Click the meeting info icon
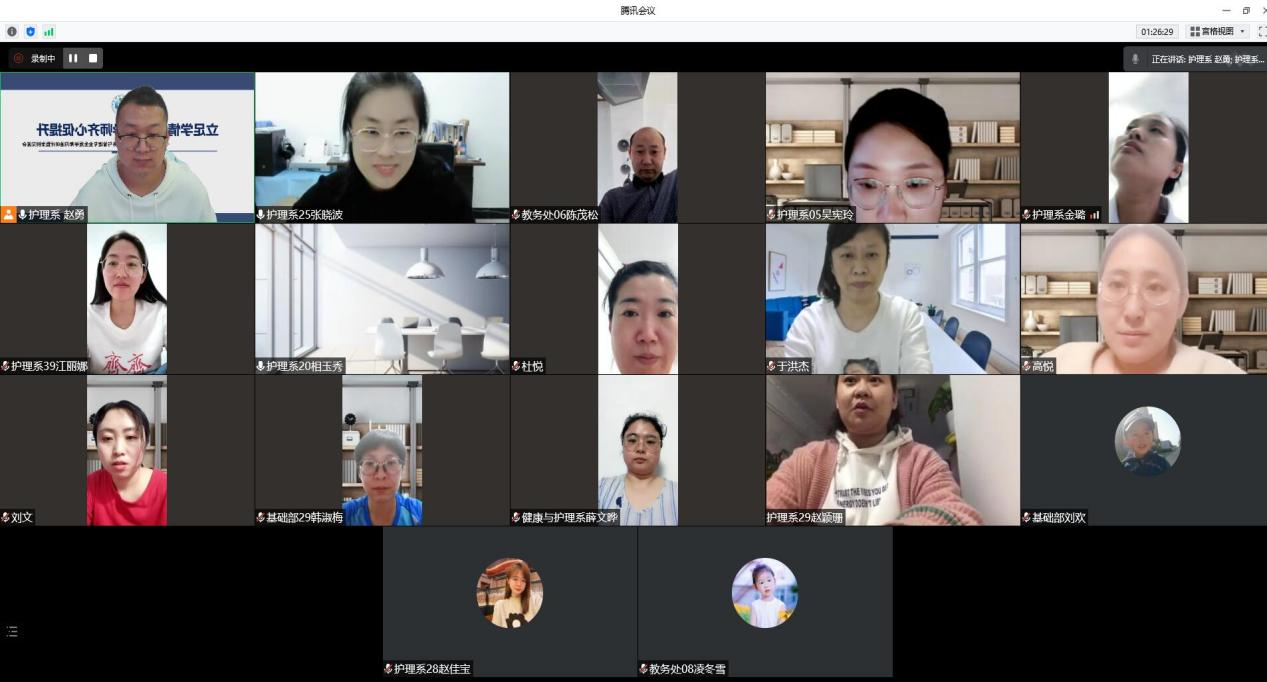Image resolution: width=1267 pixels, height=682 pixels. tap(13, 32)
